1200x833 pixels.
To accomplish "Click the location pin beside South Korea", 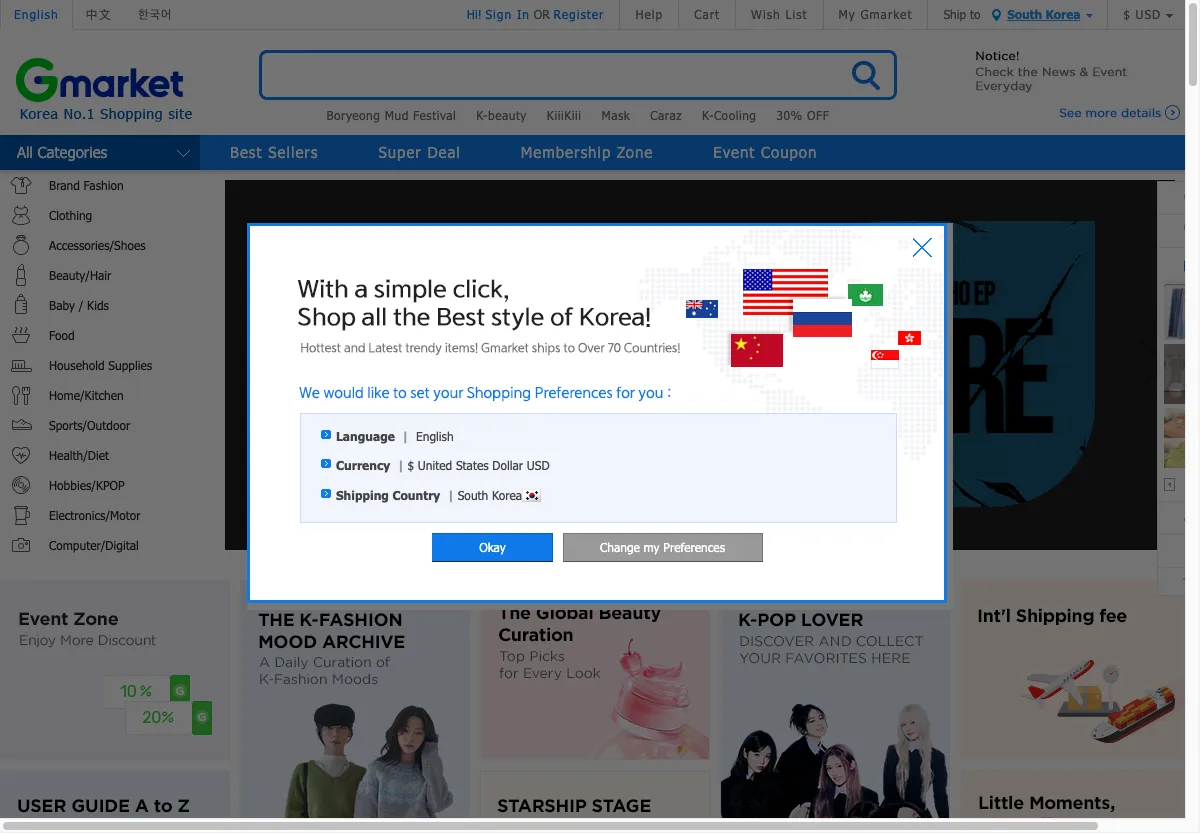I will click(x=996, y=15).
